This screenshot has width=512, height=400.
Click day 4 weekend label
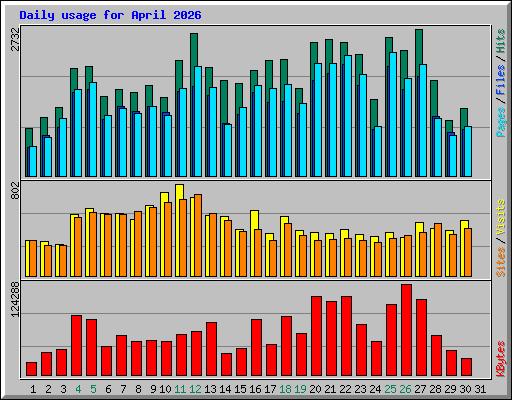pos(78,389)
